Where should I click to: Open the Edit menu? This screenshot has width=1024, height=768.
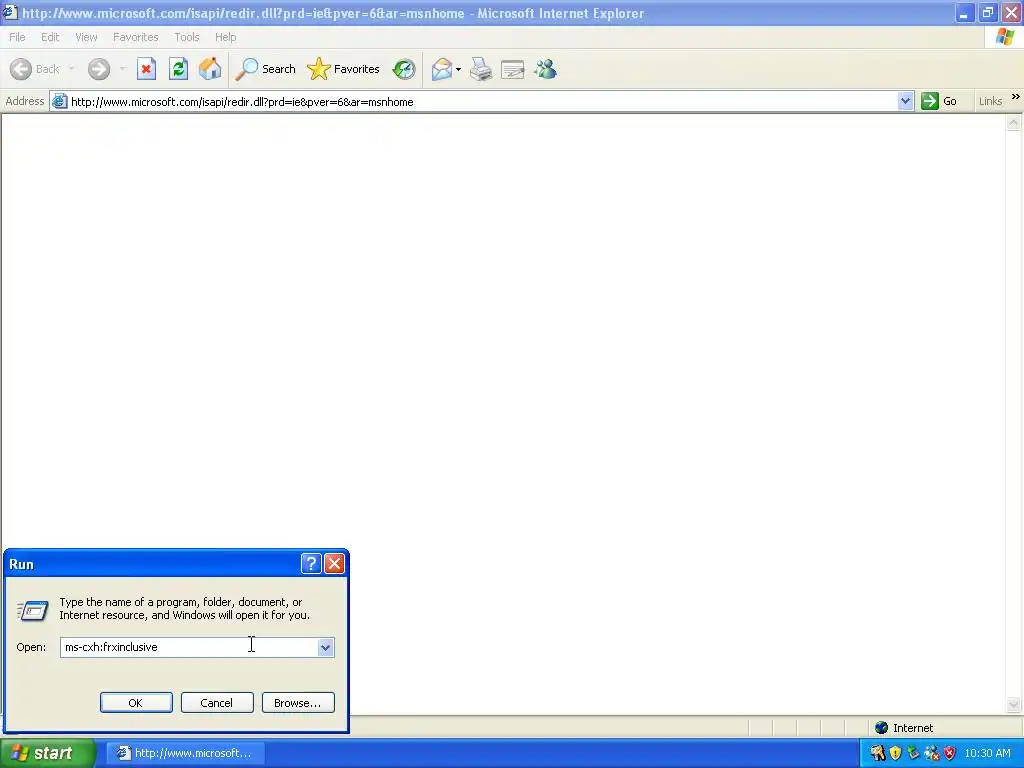(x=50, y=37)
